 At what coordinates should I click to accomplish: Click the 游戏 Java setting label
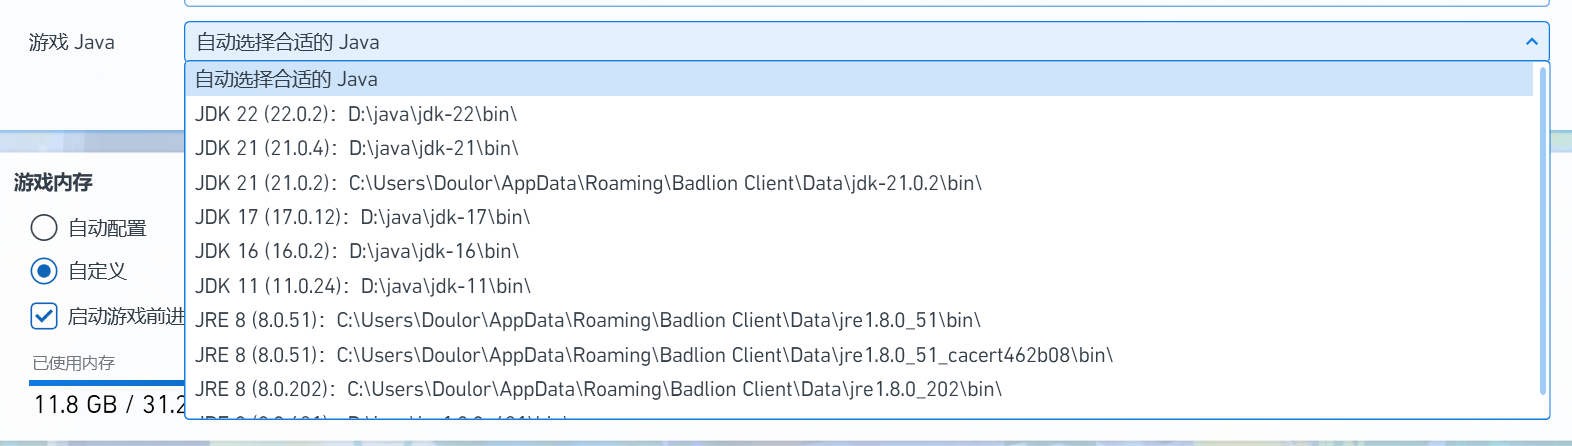(72, 42)
